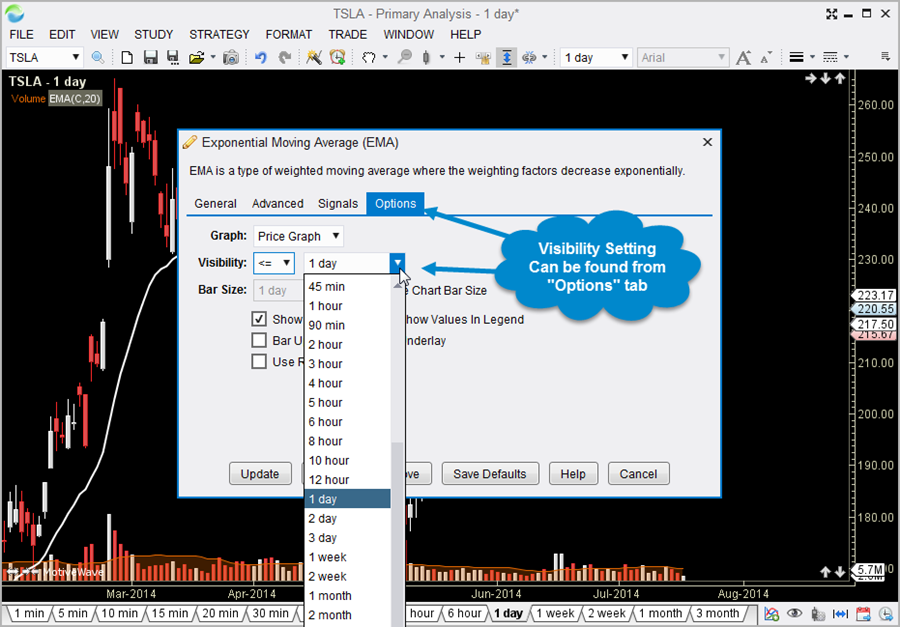Open the STUDY menu
The image size is (900, 627).
point(153,34)
